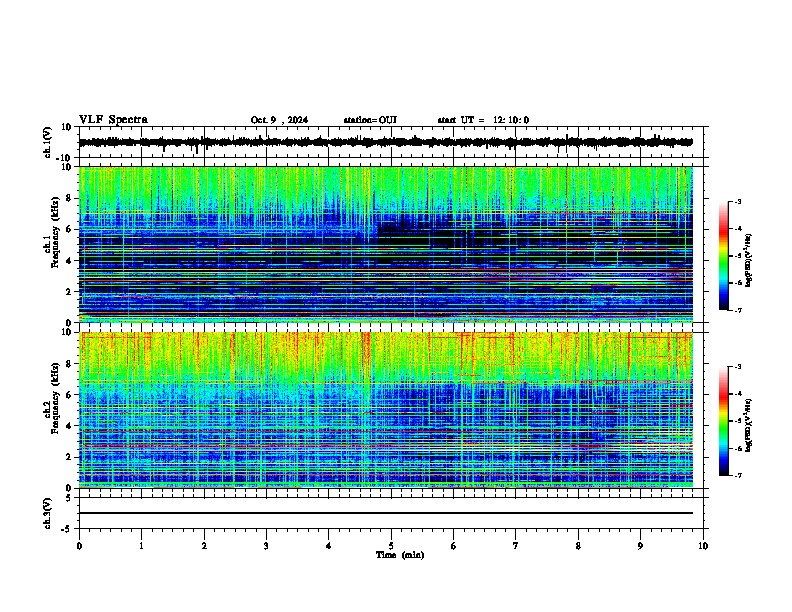Viewport: 792px width, 612px height.
Task: Click time axis tick label "5"
Action: click(391, 546)
